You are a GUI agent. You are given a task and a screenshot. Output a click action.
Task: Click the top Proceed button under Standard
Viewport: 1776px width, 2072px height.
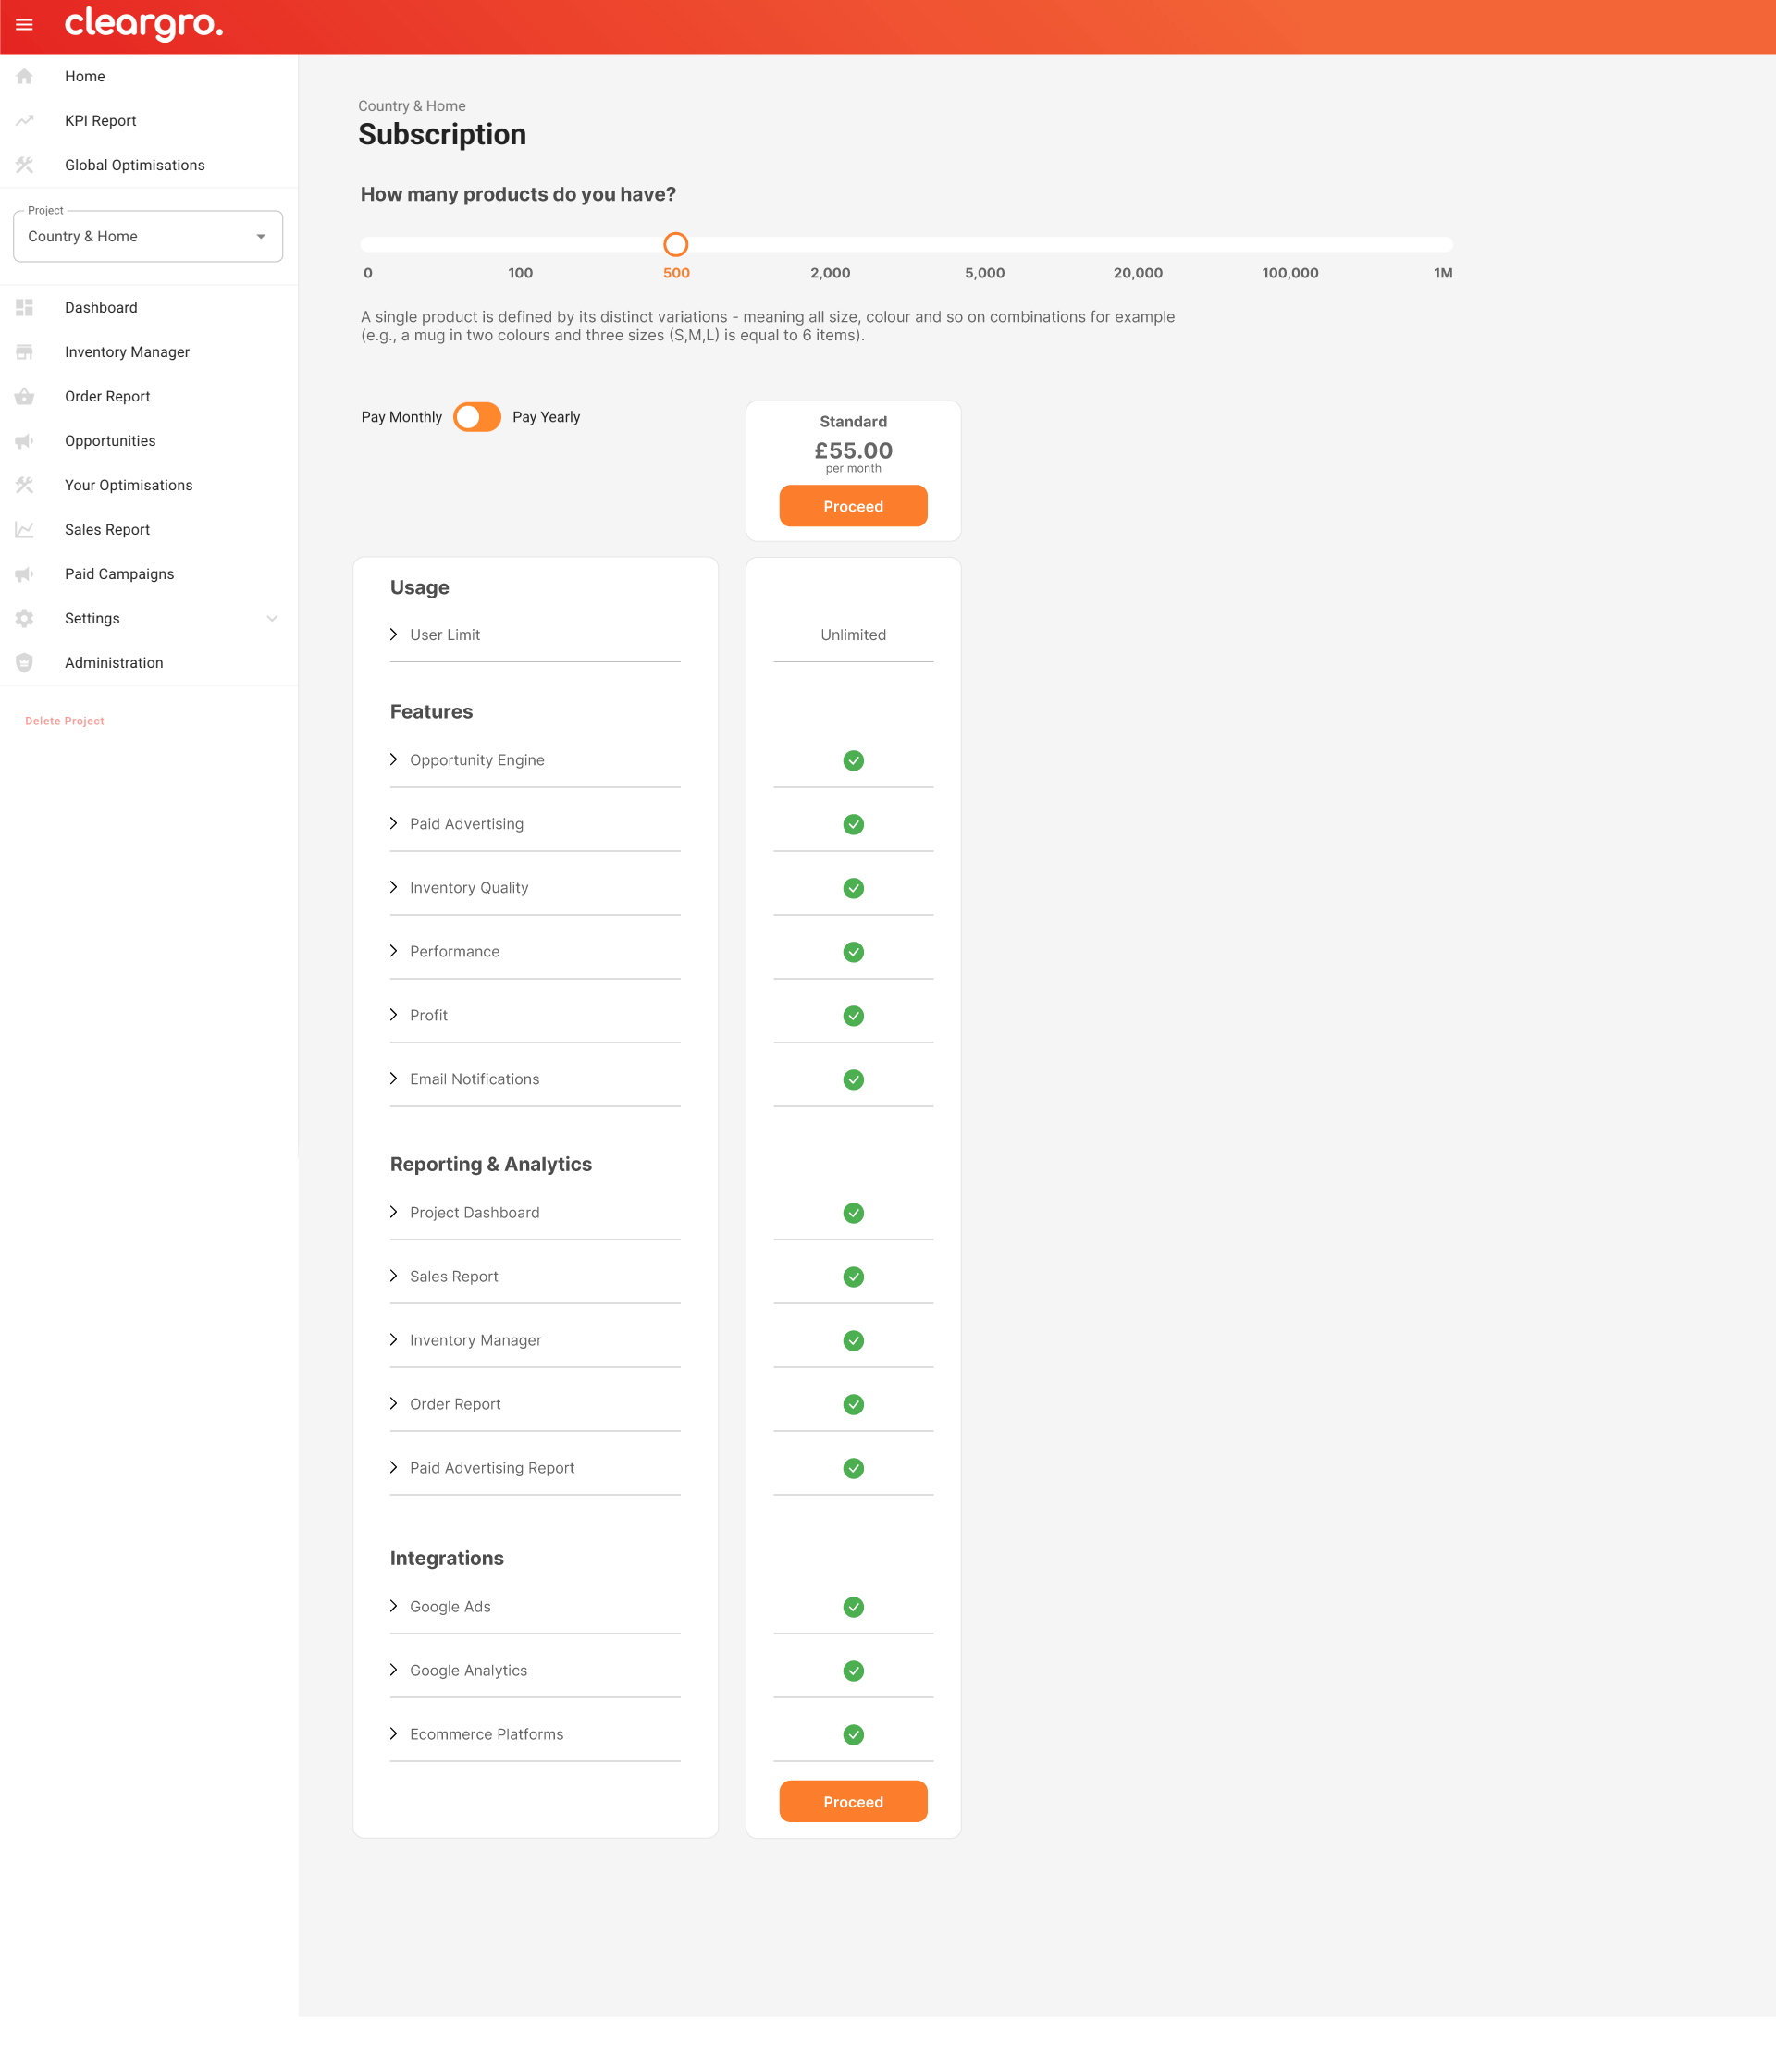(853, 506)
